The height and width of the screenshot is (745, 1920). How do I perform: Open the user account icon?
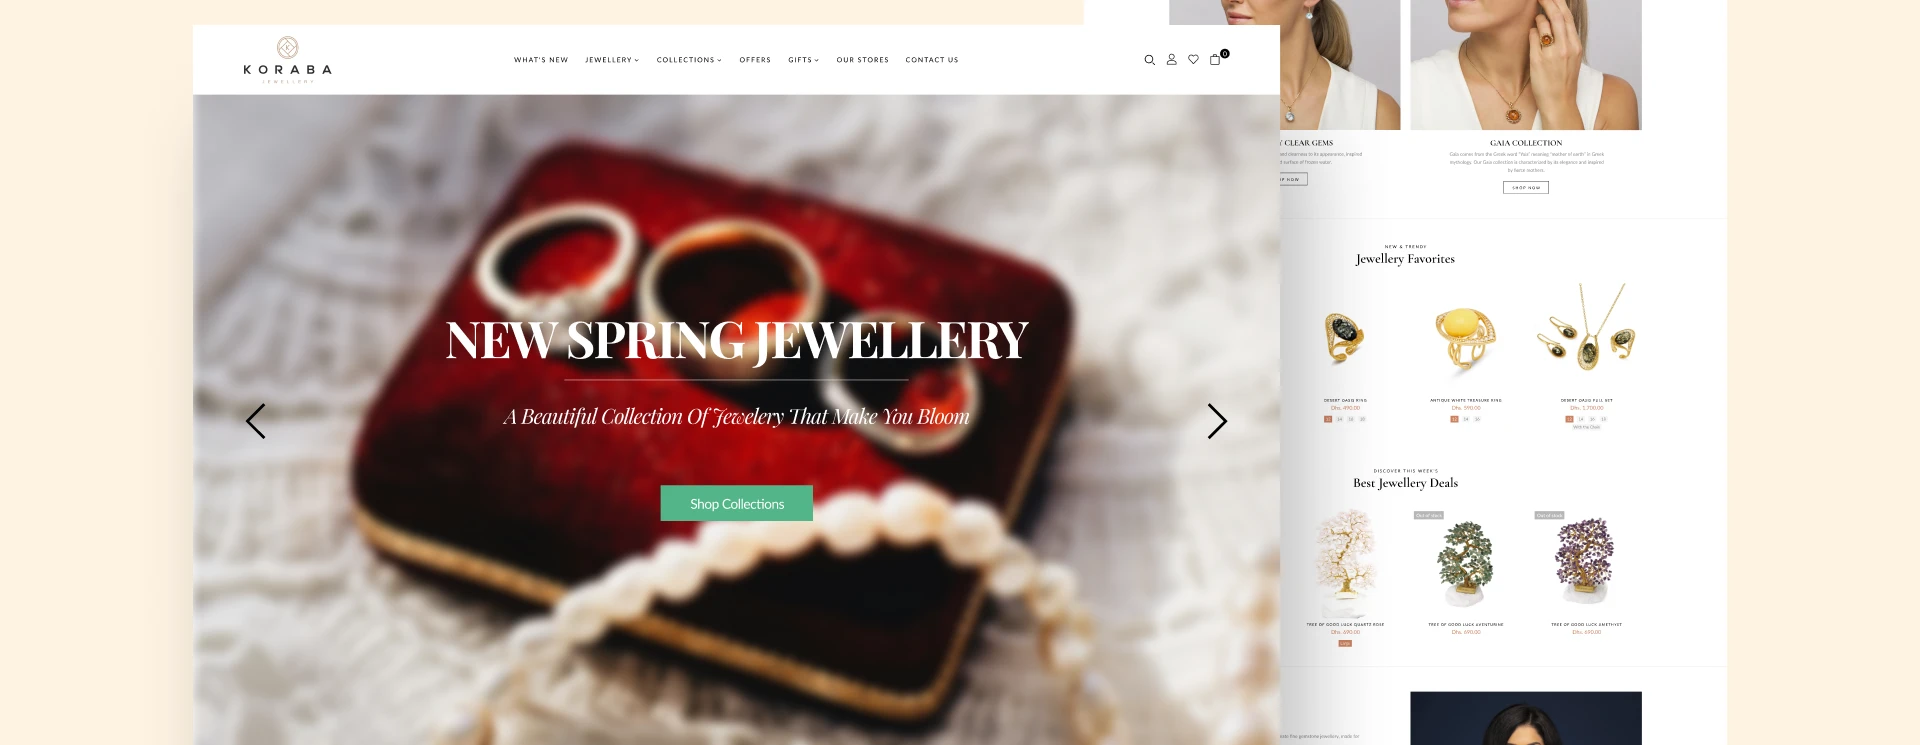pos(1172,60)
